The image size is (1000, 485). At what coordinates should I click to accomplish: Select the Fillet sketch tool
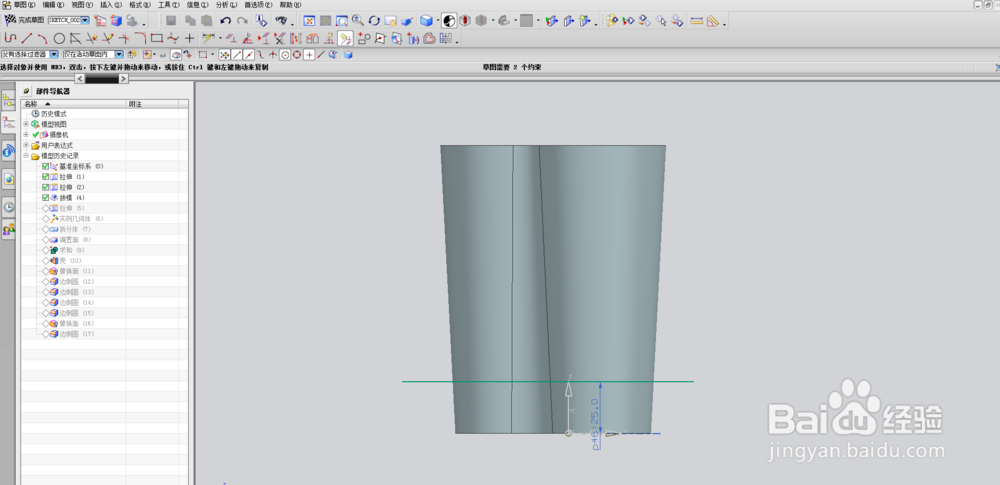[x=140, y=38]
